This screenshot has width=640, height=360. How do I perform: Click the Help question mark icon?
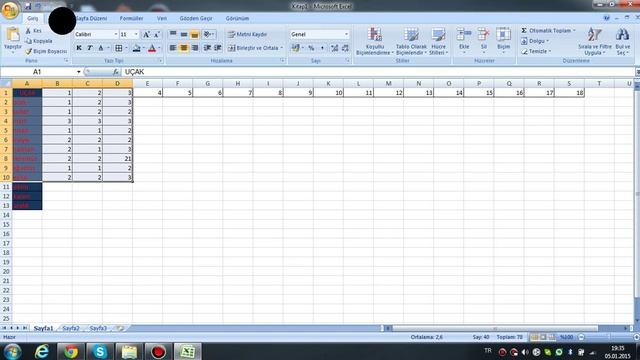click(x=607, y=18)
